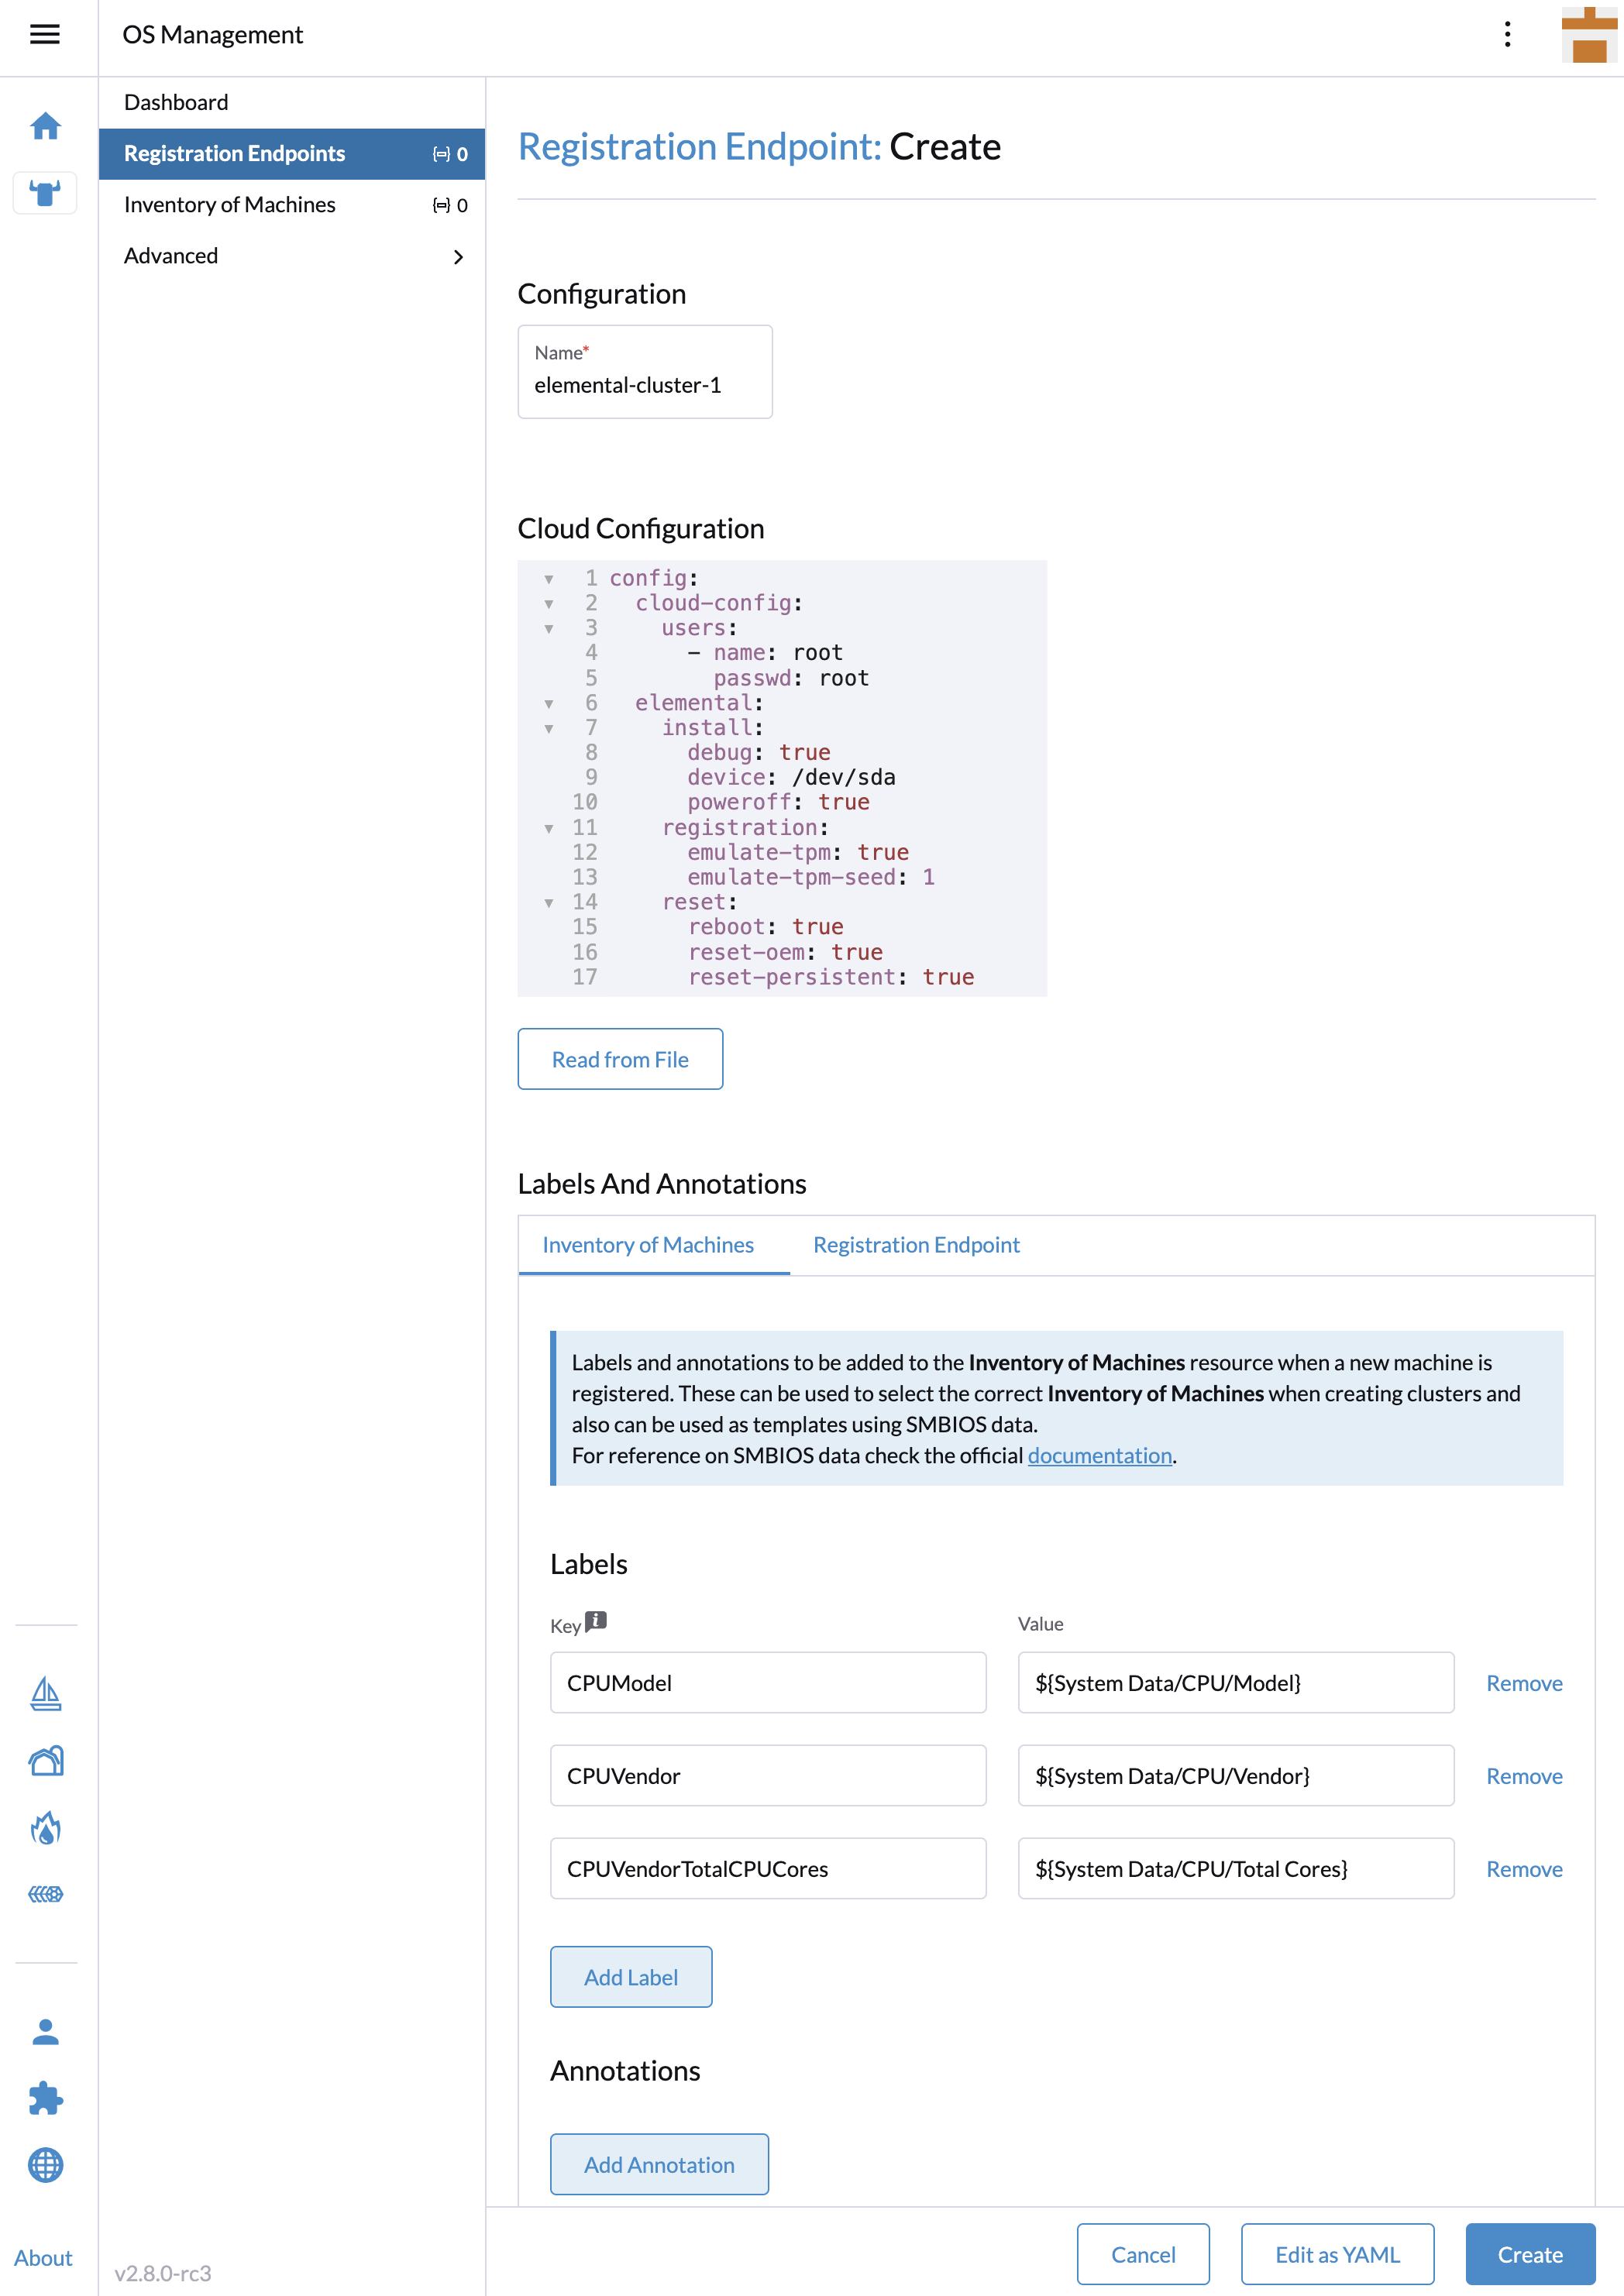Collapse the registration line 11 fold arrow
Image resolution: width=1624 pixels, height=2296 pixels.
pyautogui.click(x=549, y=829)
